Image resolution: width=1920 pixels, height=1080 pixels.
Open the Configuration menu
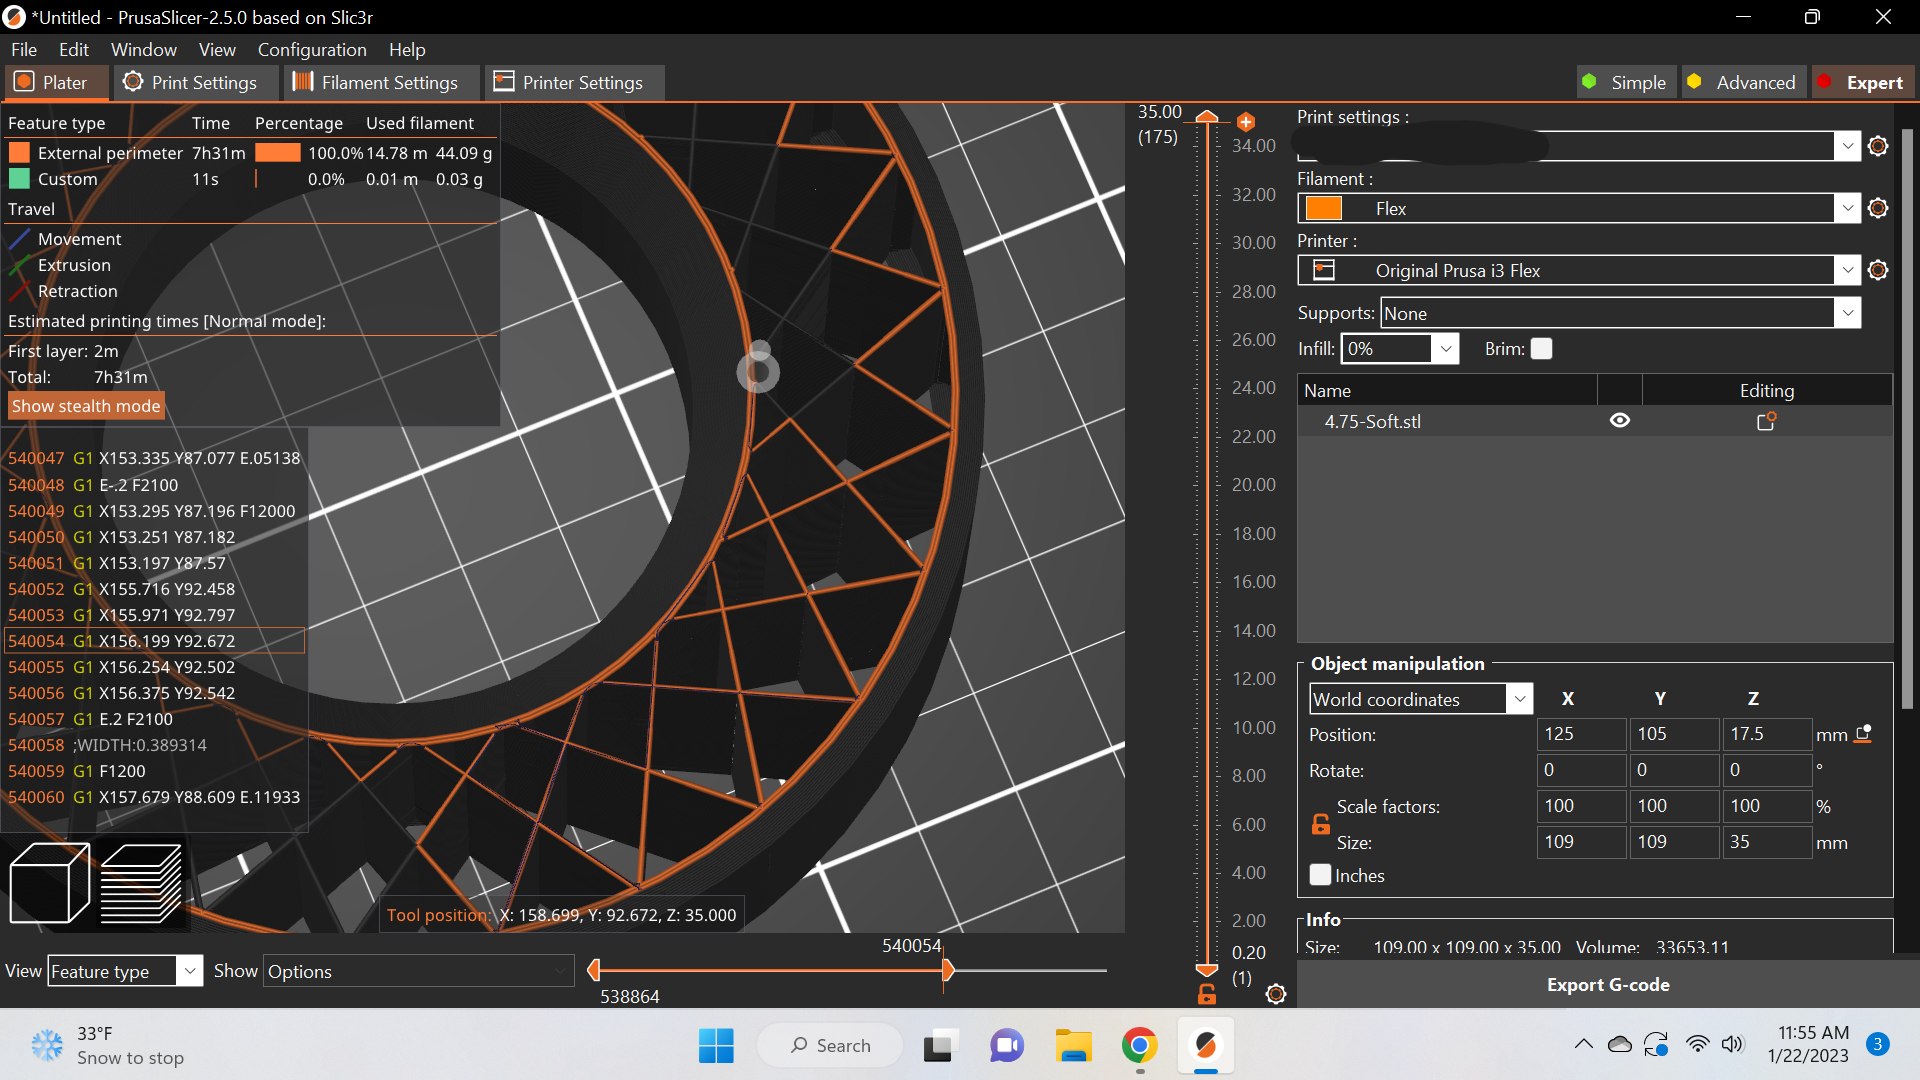(x=312, y=49)
